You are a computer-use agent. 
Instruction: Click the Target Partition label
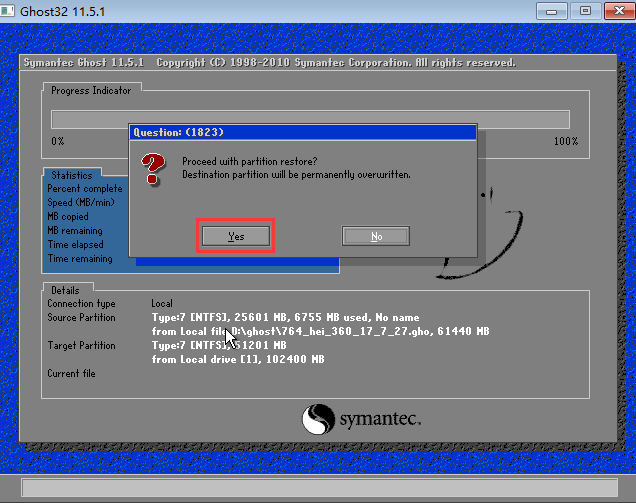click(81, 345)
